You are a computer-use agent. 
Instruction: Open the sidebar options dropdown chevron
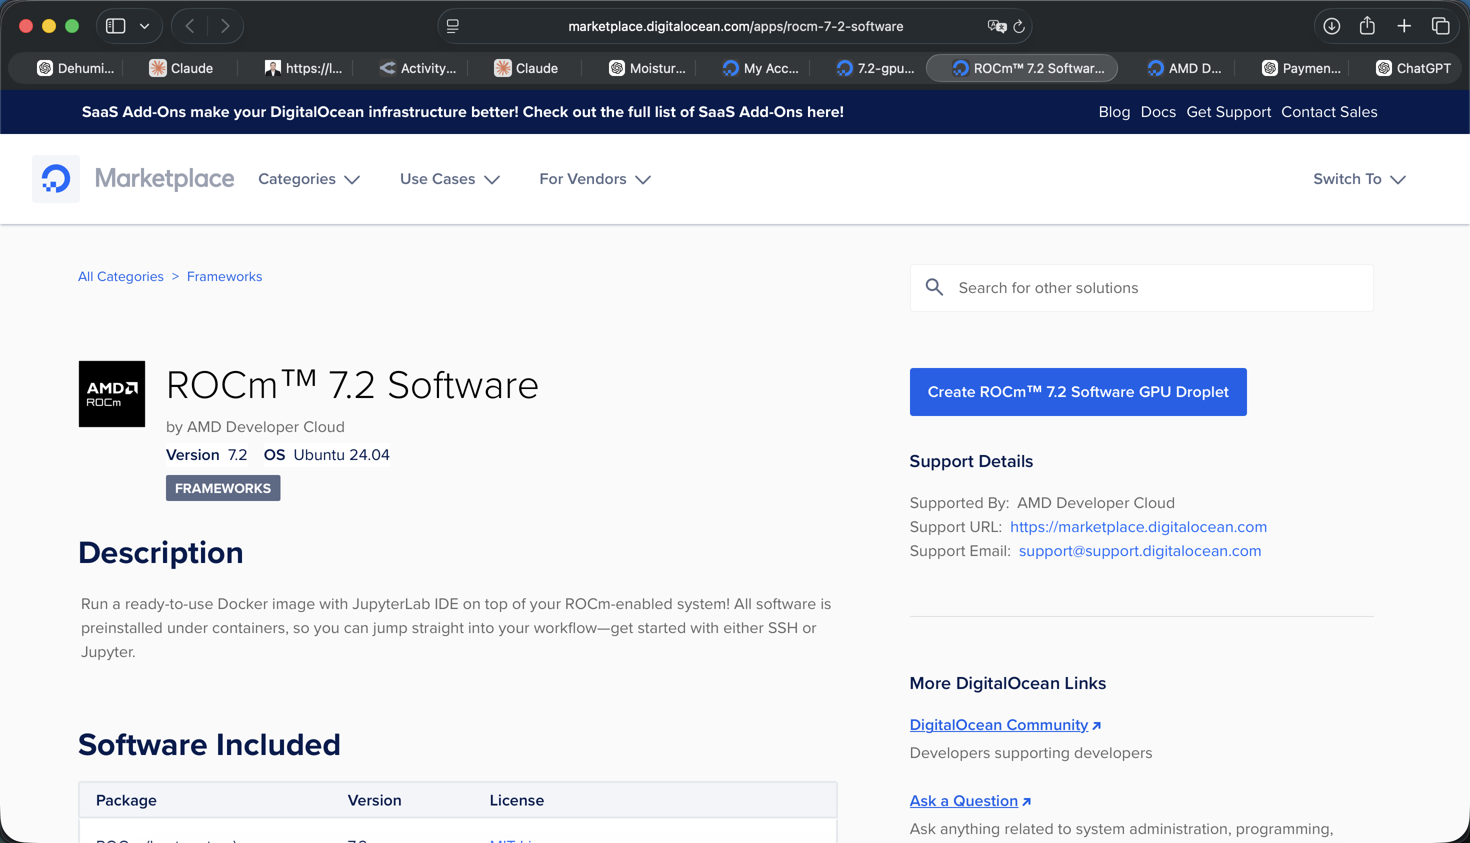(145, 26)
